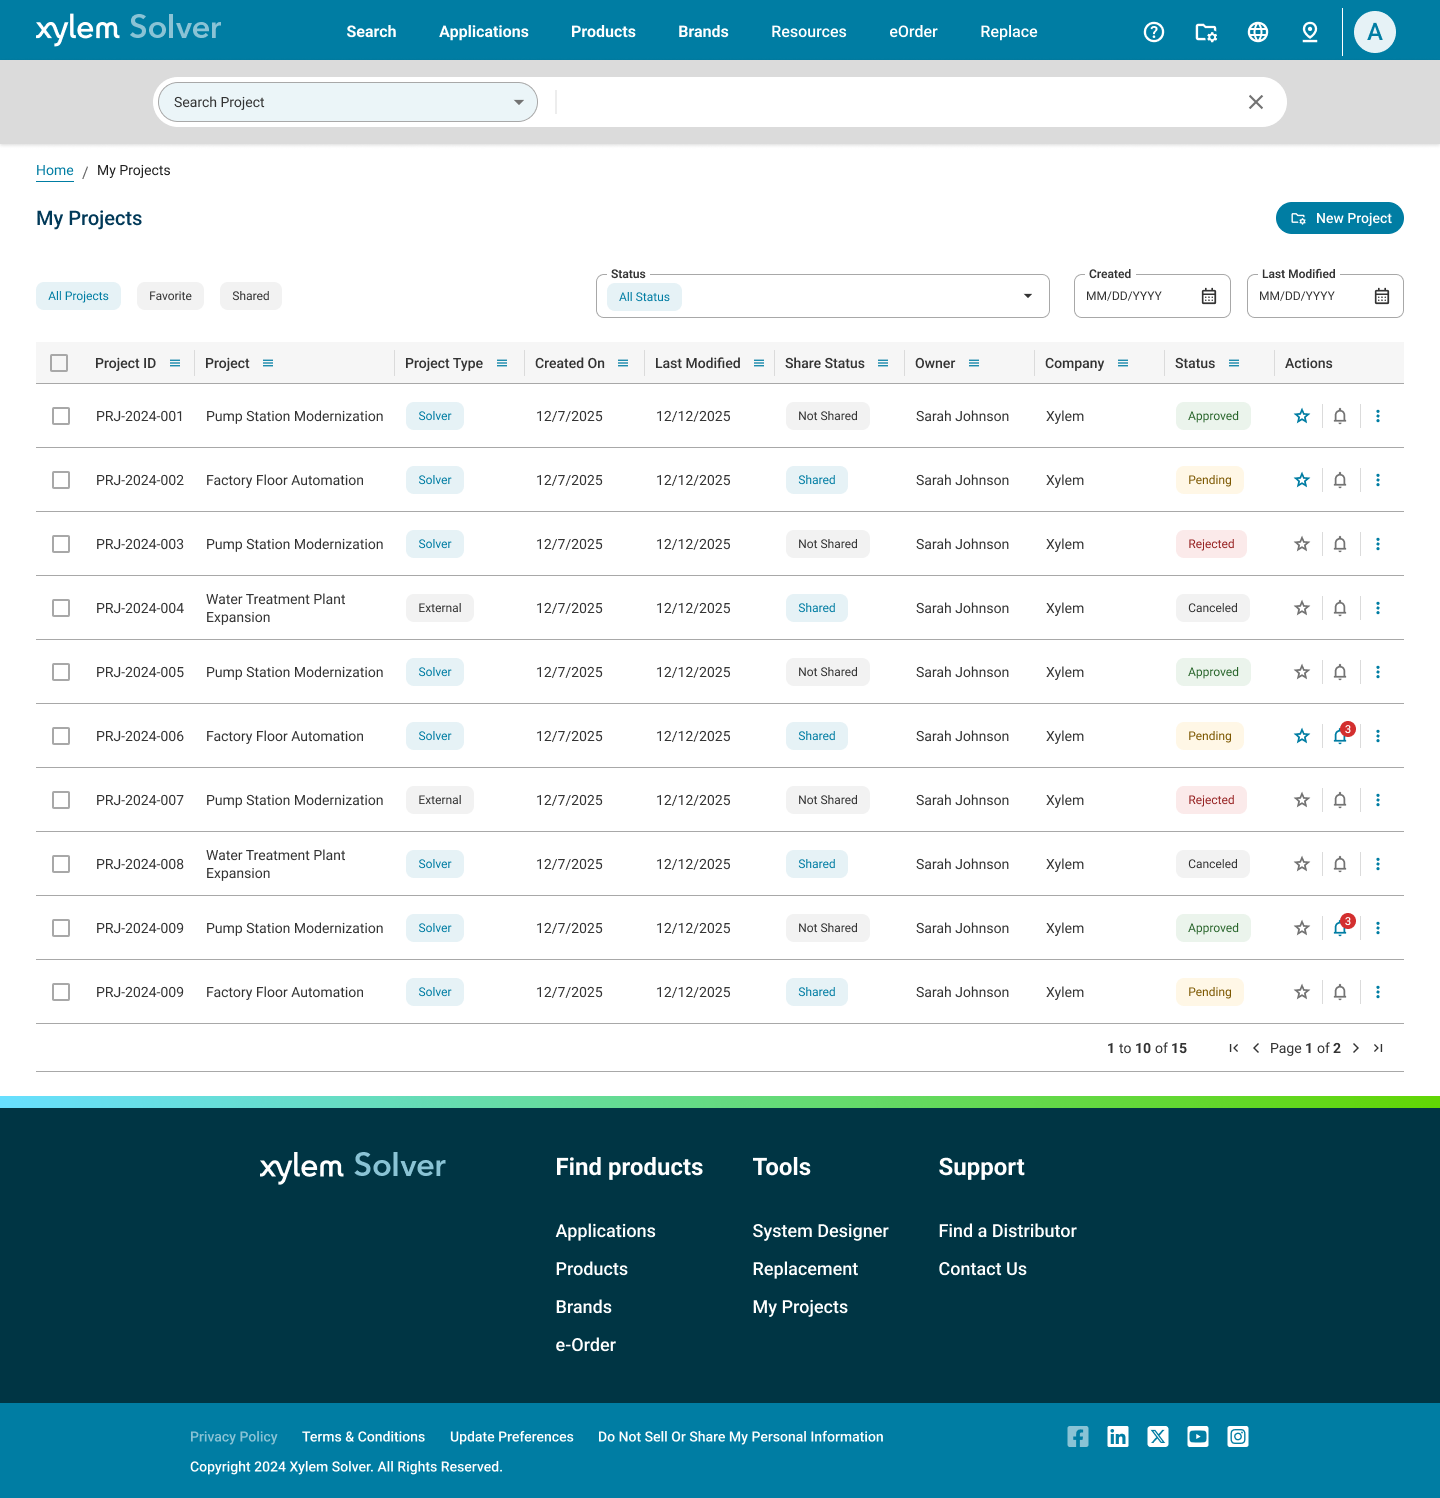Open the Help icon in the header
This screenshot has height=1498, width=1440.
coord(1154,31)
